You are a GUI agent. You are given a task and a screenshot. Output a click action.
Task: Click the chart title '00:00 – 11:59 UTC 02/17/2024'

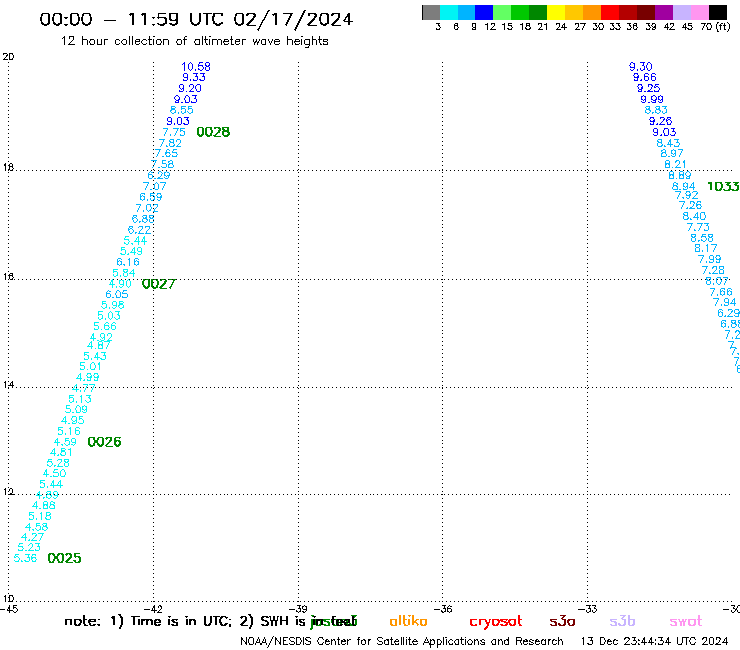tap(196, 19)
